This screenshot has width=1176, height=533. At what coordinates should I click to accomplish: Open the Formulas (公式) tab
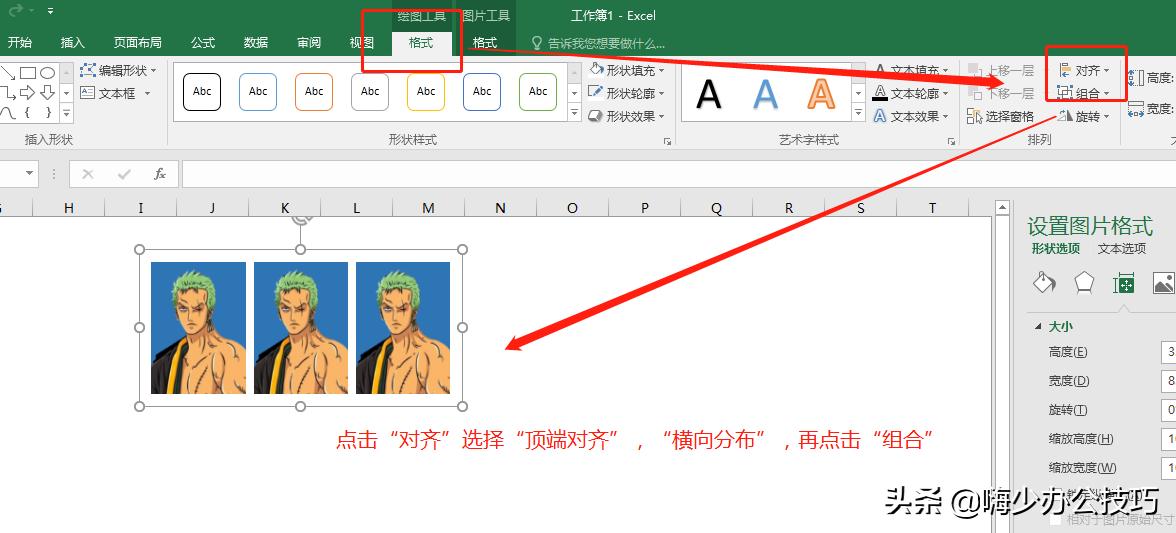[202, 43]
